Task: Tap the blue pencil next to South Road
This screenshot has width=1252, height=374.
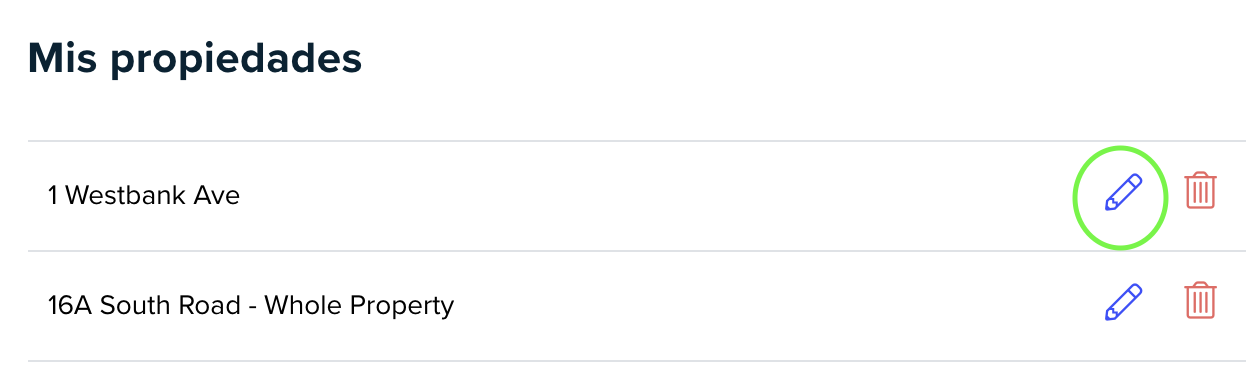Action: coord(1122,302)
